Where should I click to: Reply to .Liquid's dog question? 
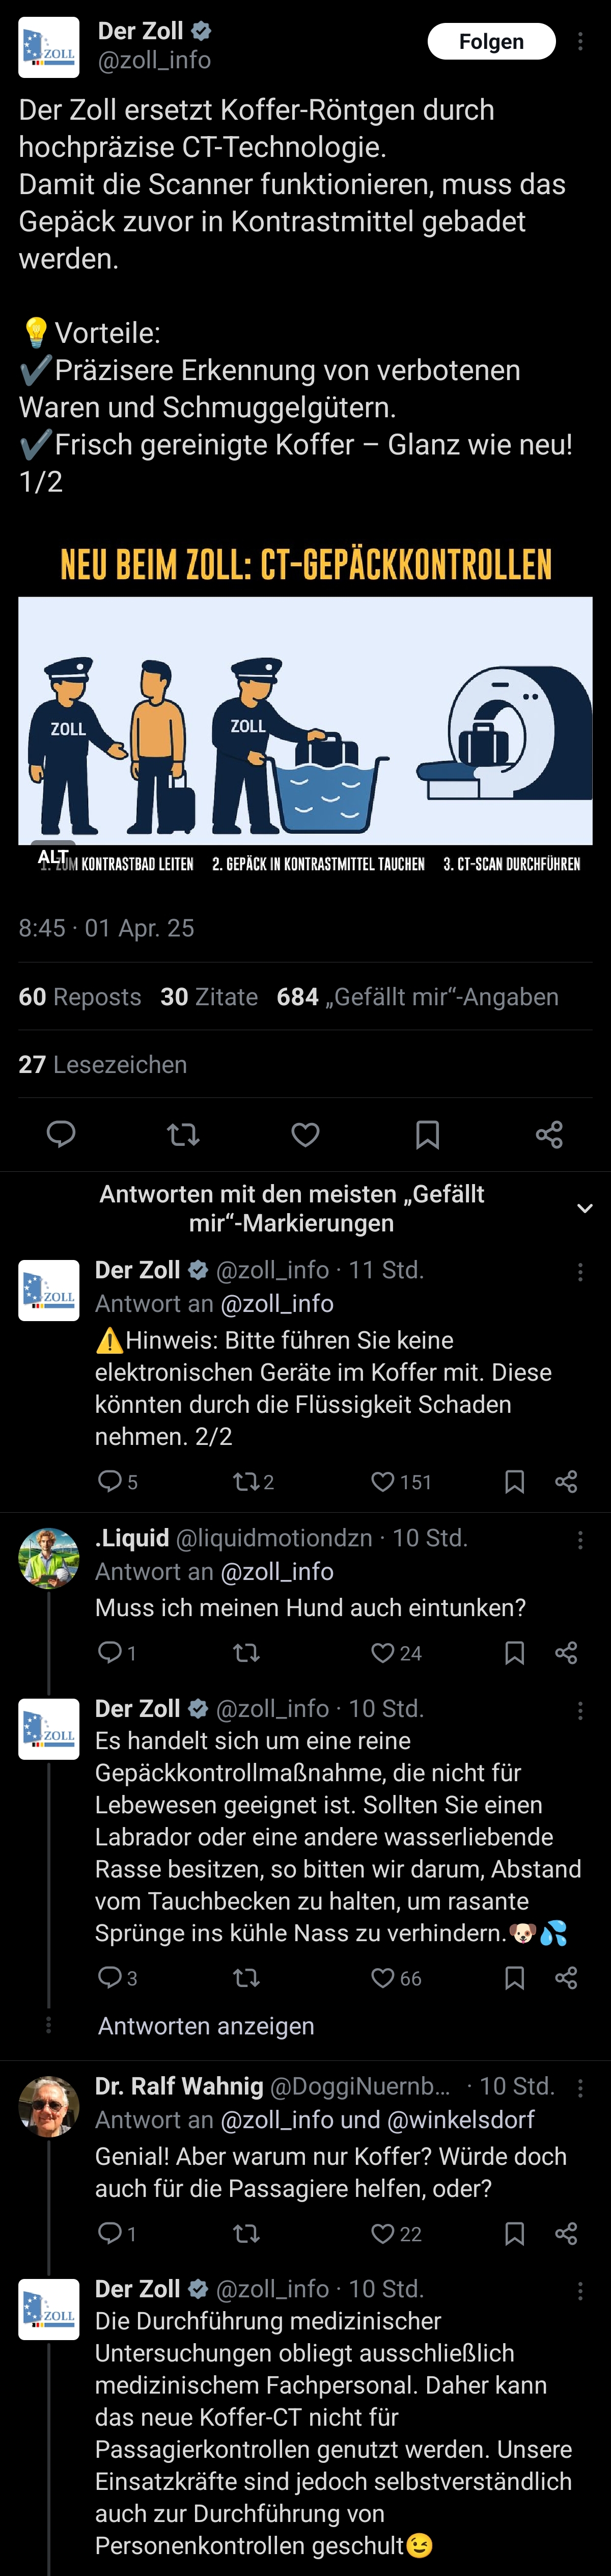click(109, 1652)
